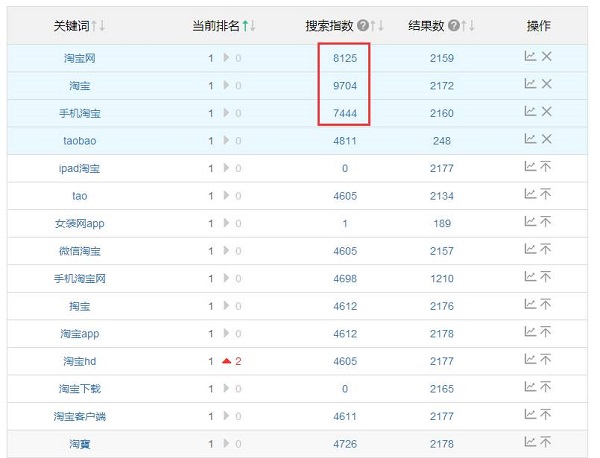
Task: Open keyword link ipad淘宝
Action: 79,168
